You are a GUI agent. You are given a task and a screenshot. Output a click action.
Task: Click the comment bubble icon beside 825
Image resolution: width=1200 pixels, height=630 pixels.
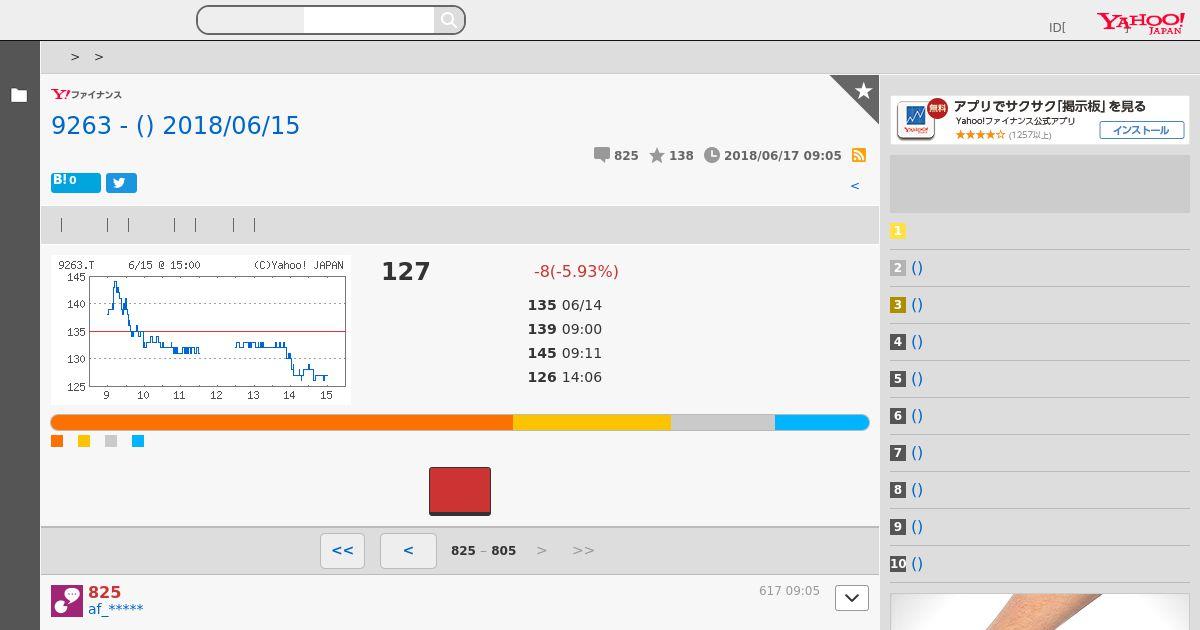coord(602,155)
